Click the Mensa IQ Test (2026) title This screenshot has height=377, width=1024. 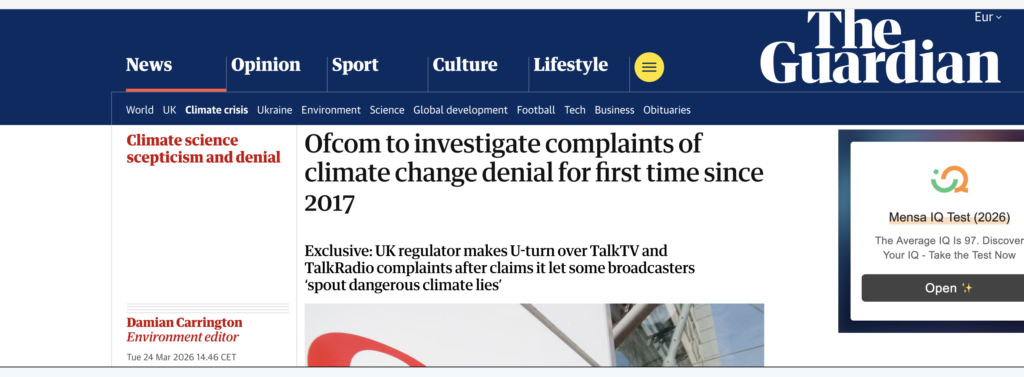[949, 218]
